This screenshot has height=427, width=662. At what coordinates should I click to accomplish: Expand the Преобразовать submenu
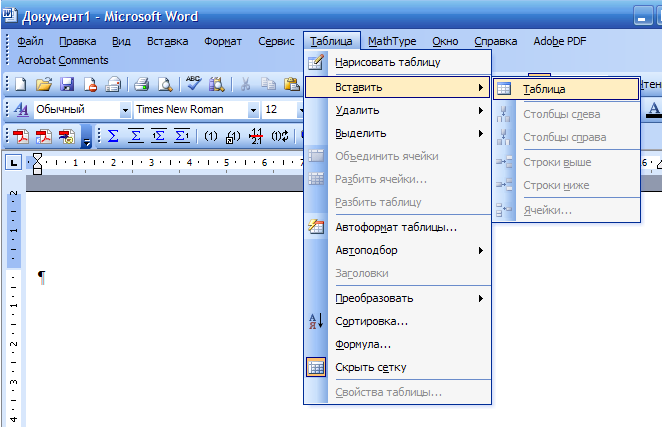(x=397, y=299)
